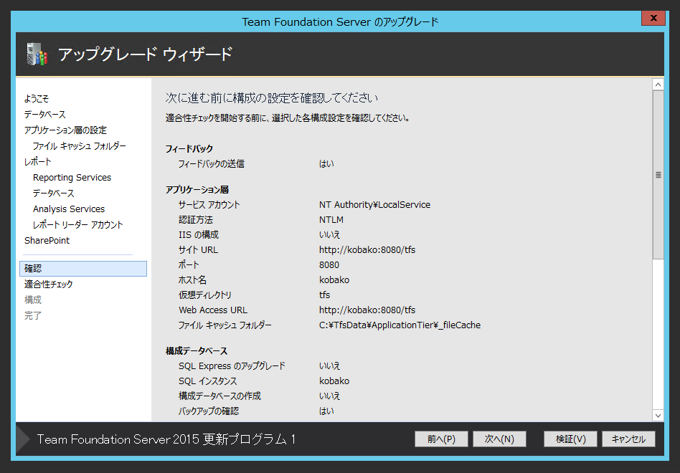Select Reporting Services step
Screen dimensions: 680x473
tap(72, 177)
